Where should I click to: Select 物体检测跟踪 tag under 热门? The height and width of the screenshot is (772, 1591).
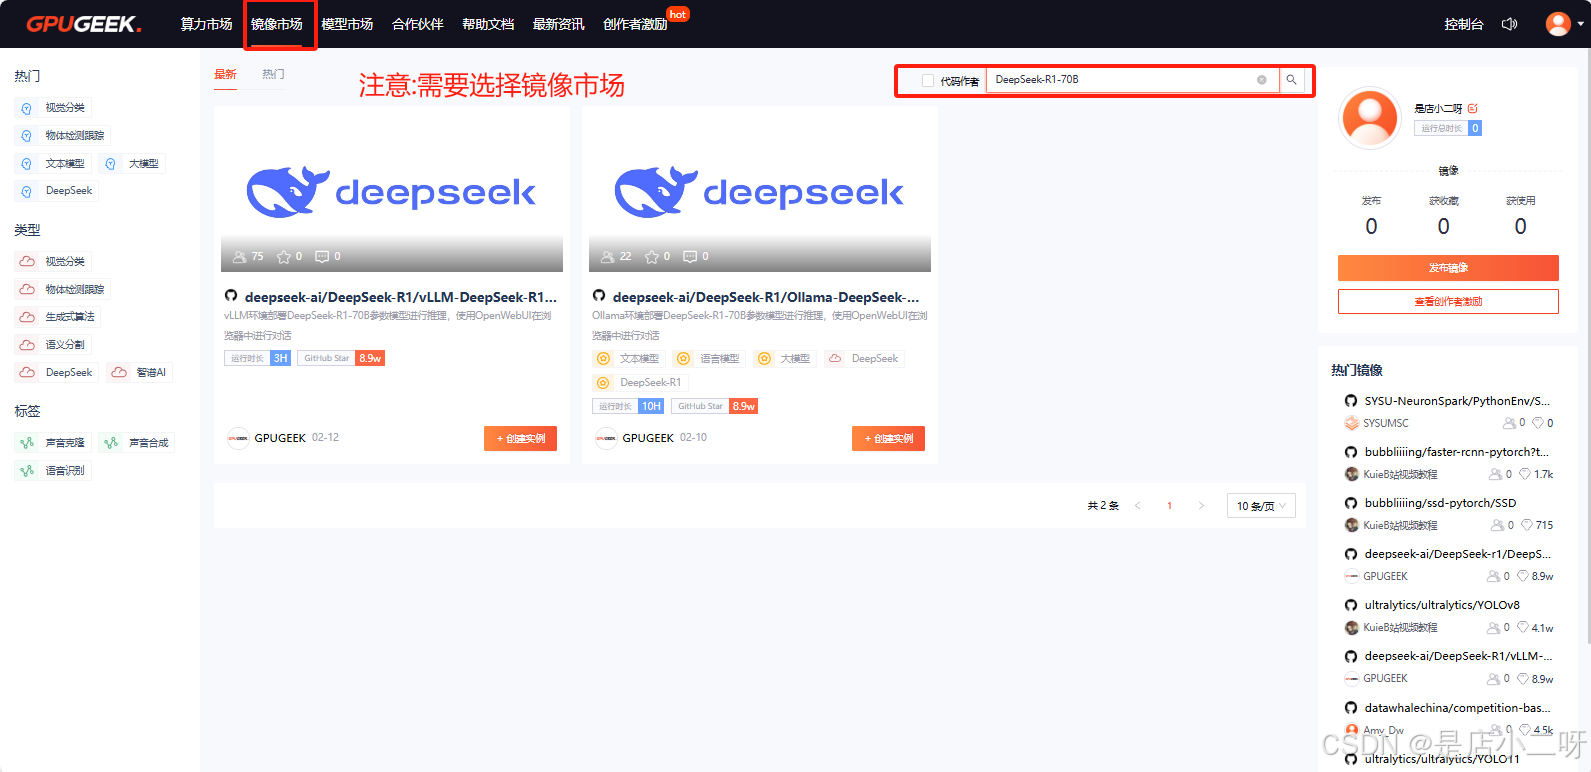click(63, 136)
